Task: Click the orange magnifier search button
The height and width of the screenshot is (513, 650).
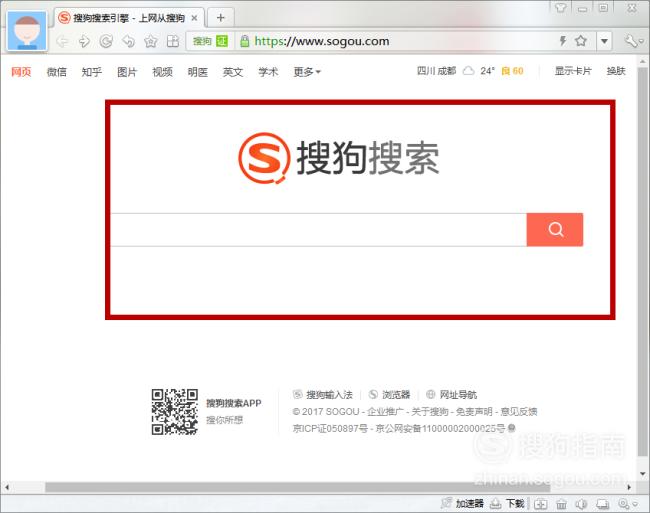Action: [x=555, y=230]
